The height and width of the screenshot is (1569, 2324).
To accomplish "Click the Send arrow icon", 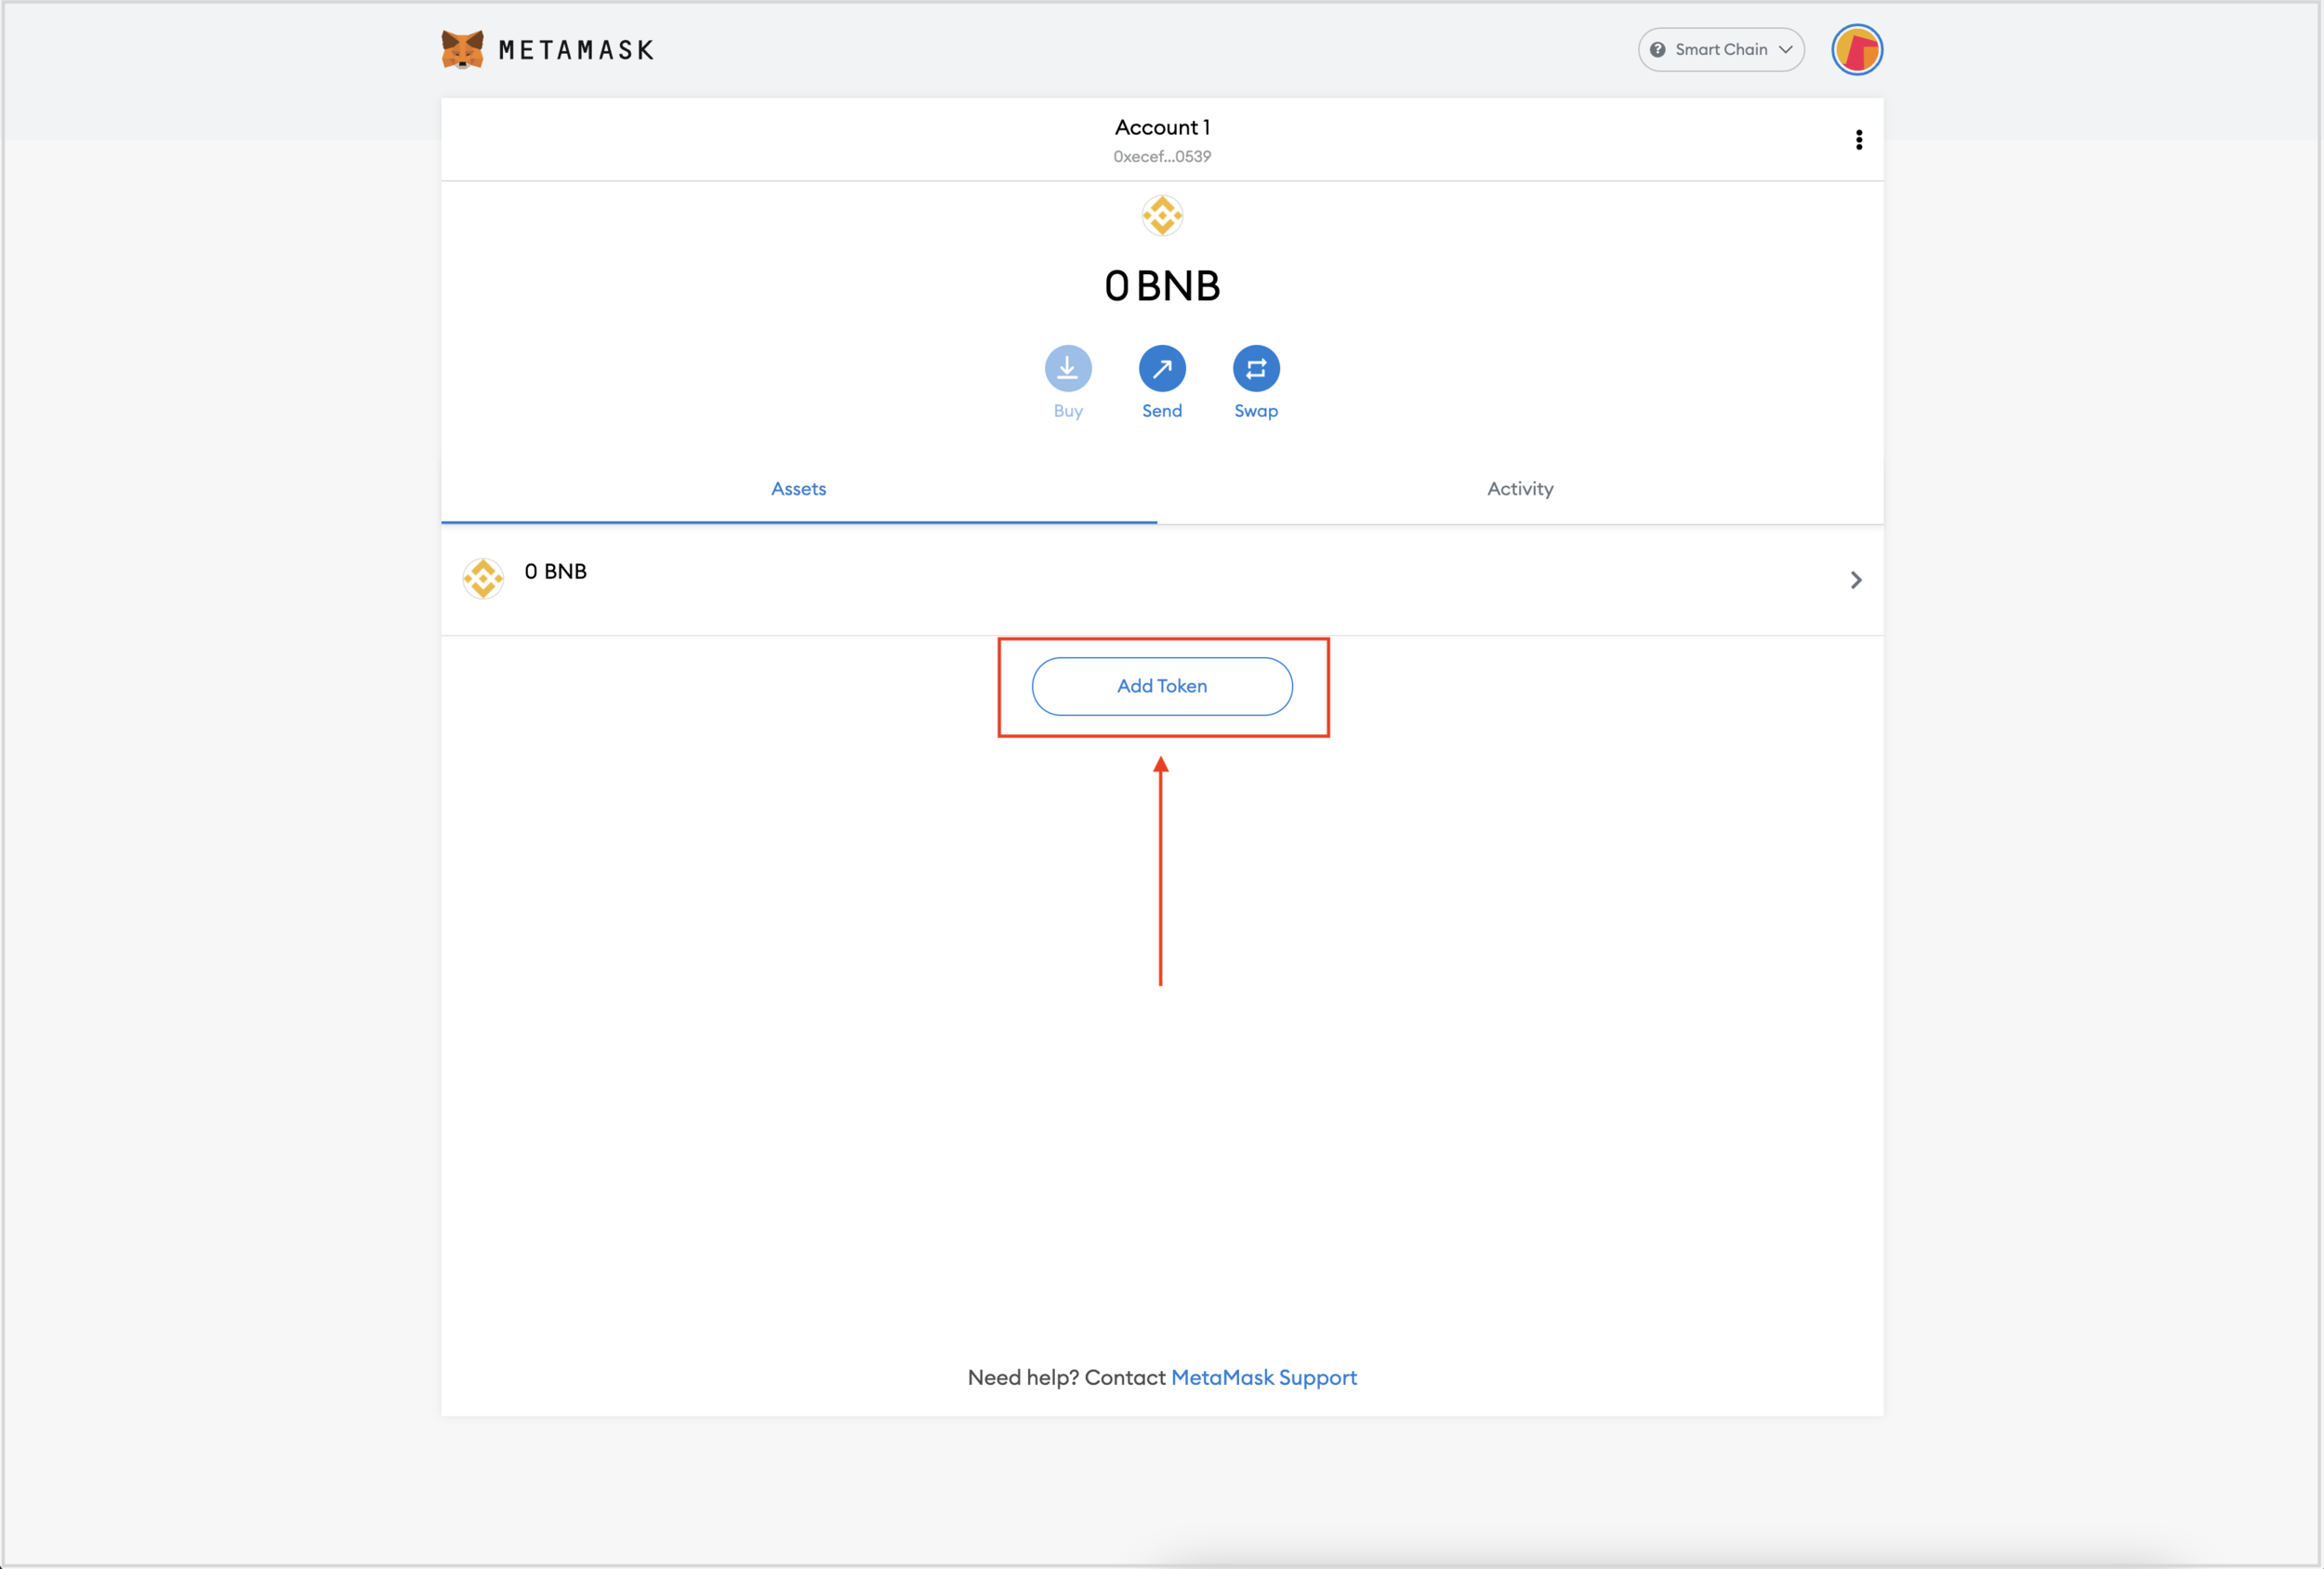I will tap(1162, 369).
